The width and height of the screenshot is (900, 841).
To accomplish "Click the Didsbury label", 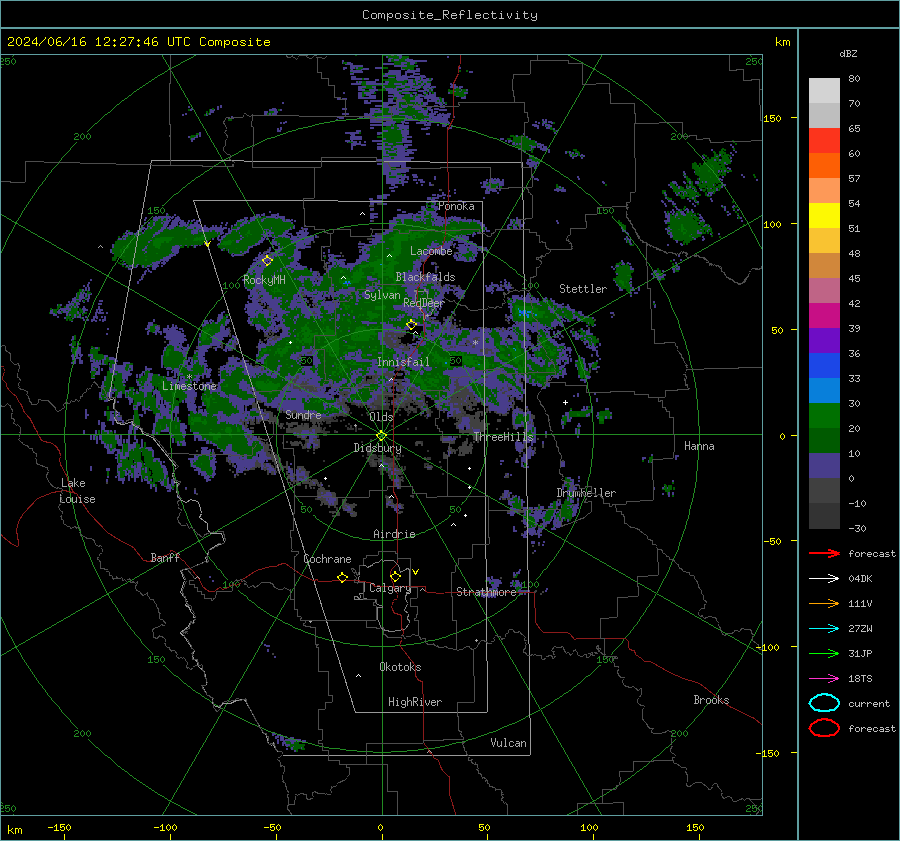I will point(377,448).
